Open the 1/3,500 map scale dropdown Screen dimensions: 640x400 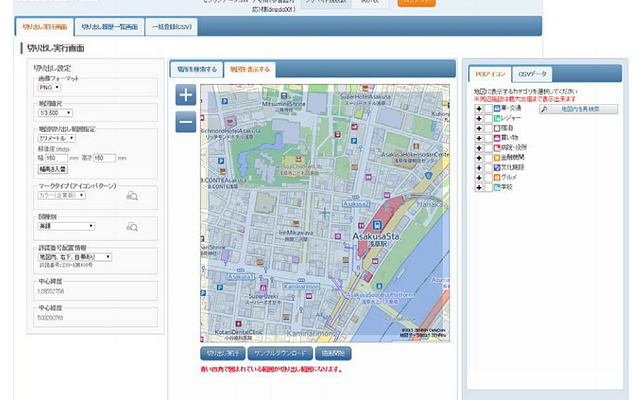click(55, 113)
